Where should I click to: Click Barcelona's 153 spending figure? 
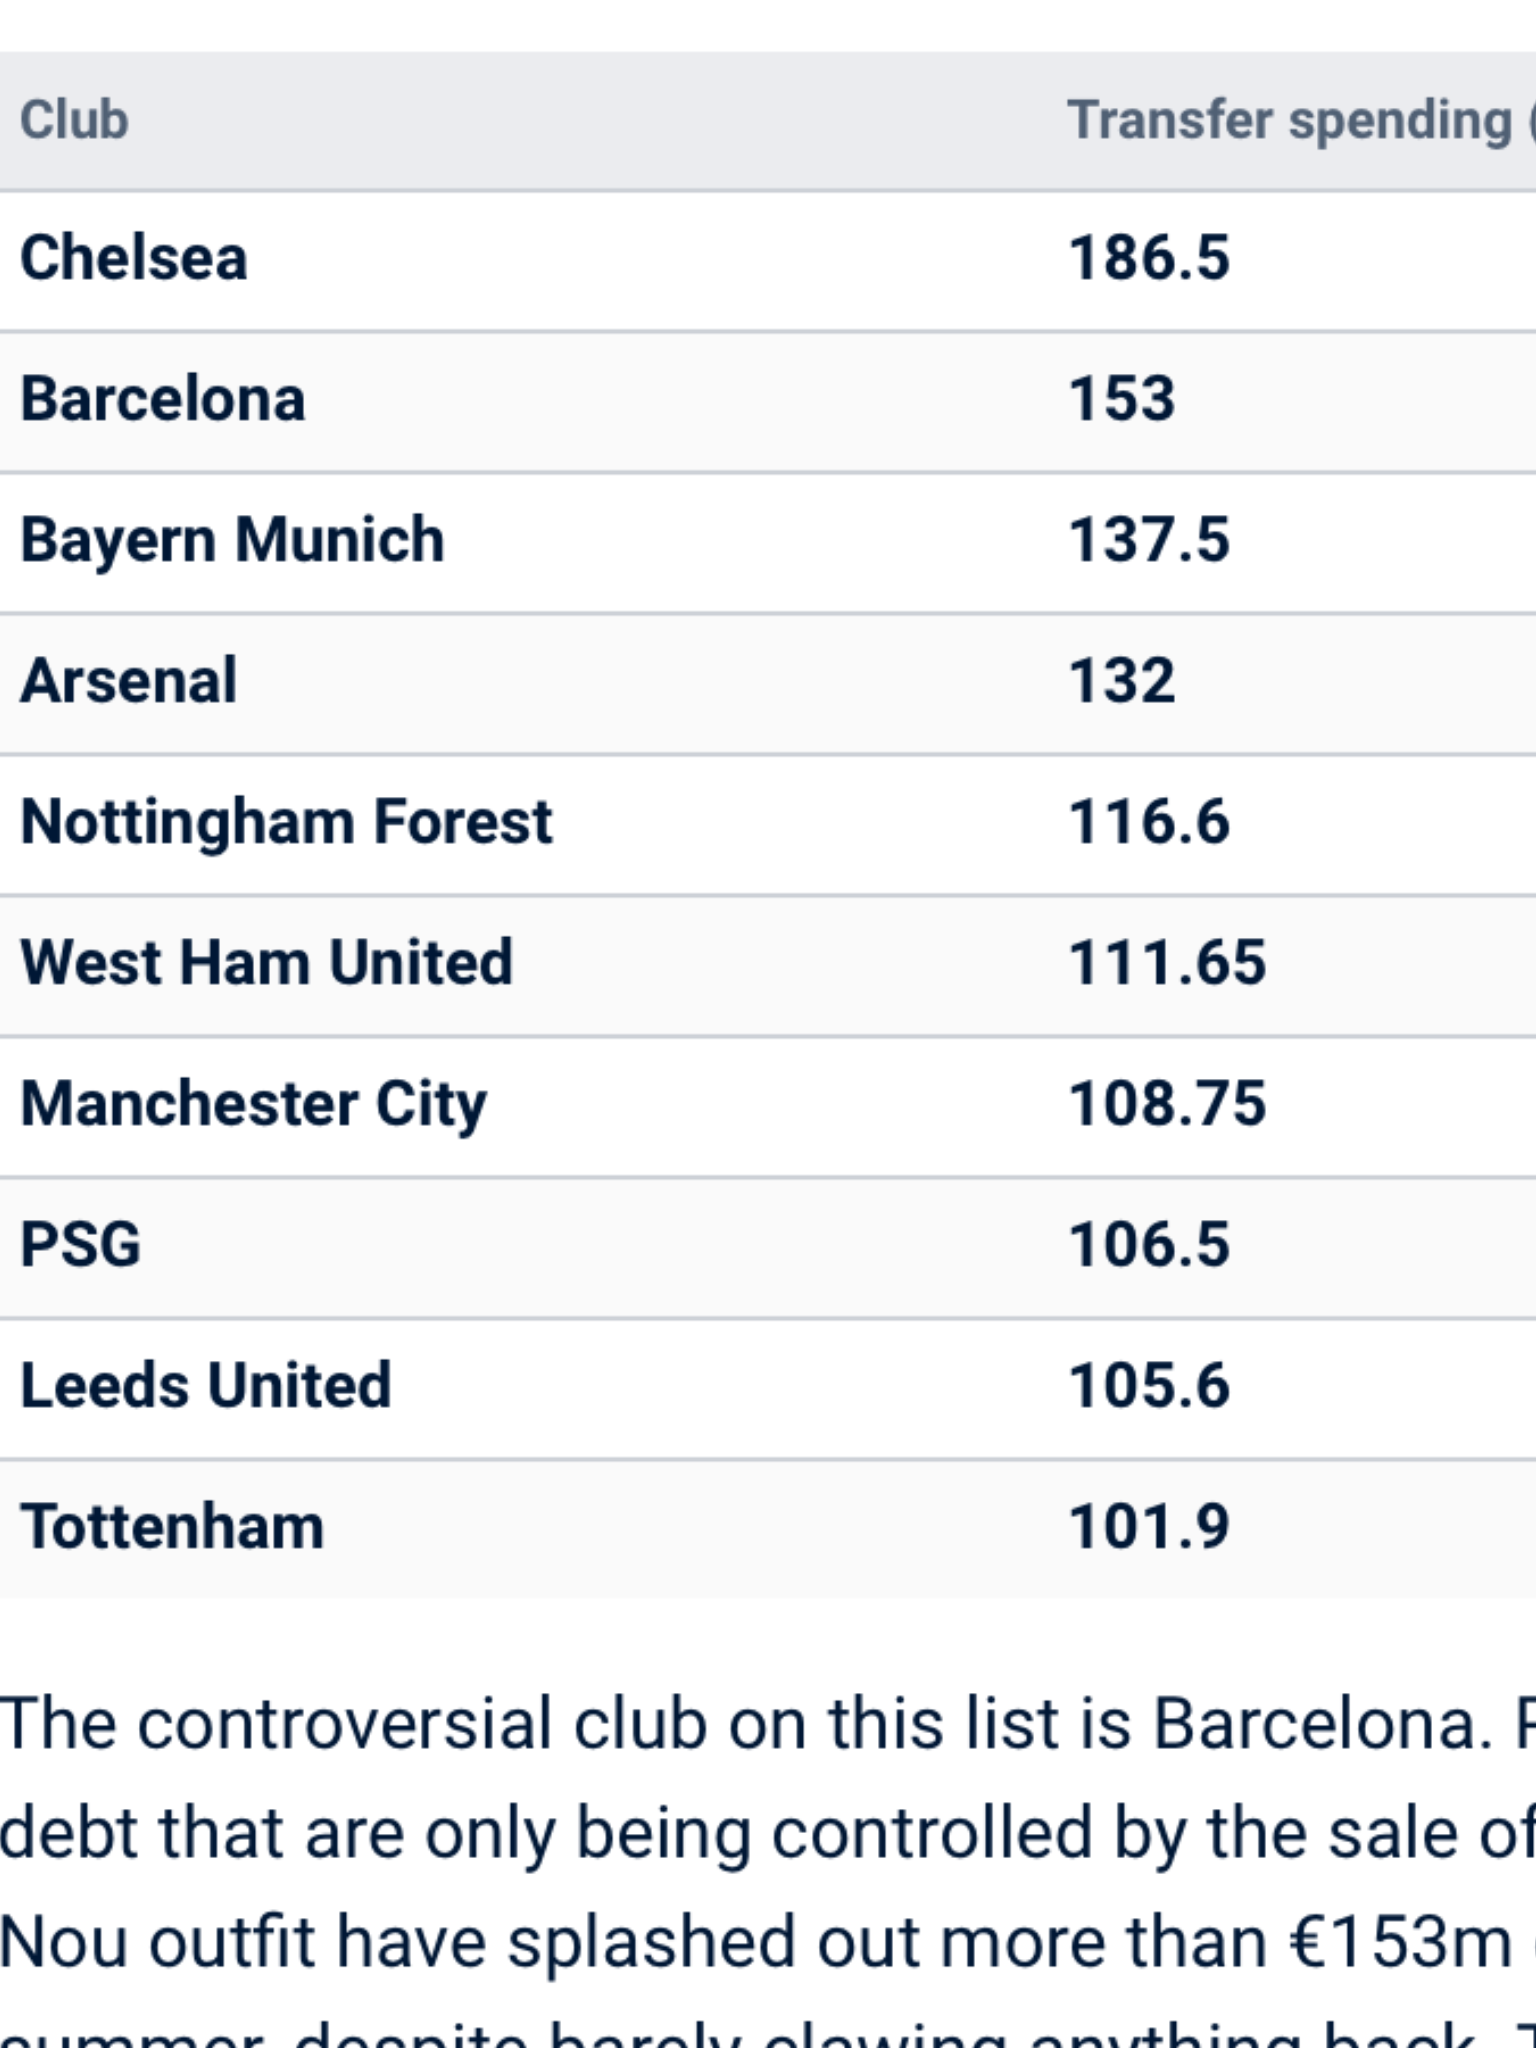pos(1121,399)
